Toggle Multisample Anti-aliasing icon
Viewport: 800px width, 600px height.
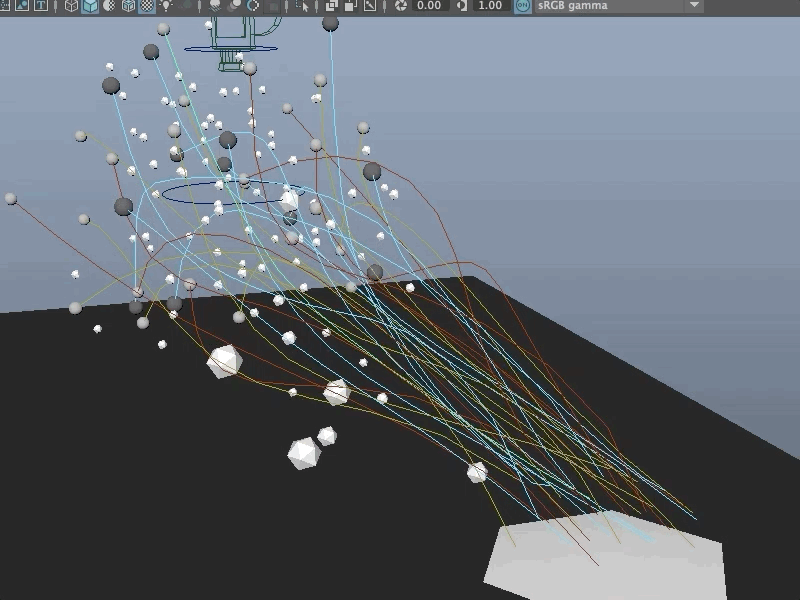point(253,6)
